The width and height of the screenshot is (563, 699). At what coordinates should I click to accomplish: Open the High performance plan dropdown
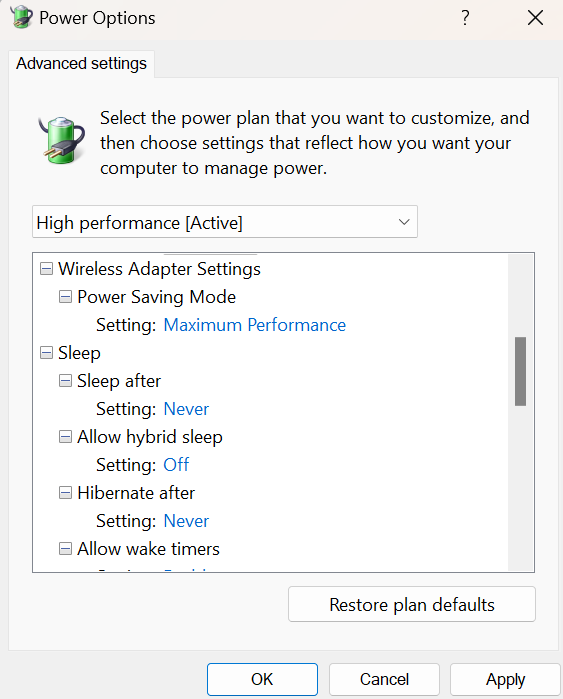click(x=225, y=222)
